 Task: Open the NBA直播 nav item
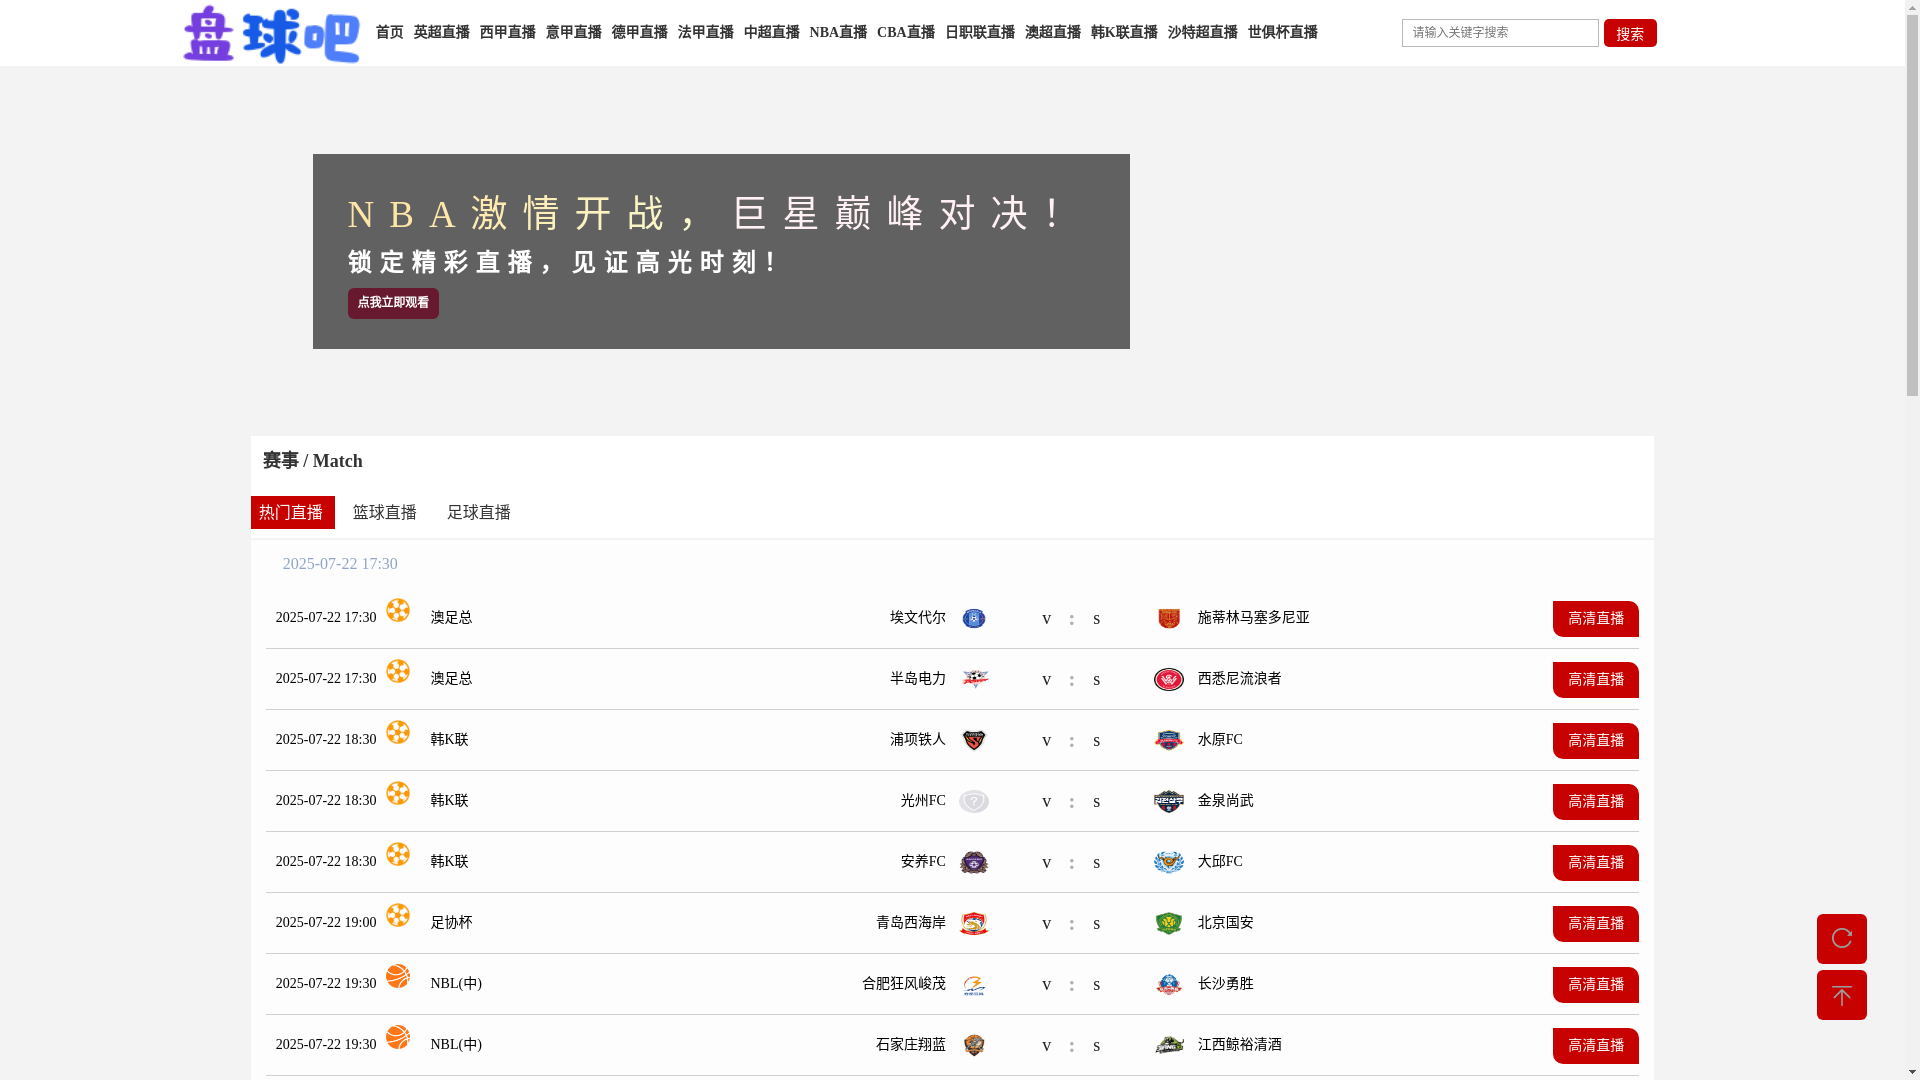(x=838, y=33)
